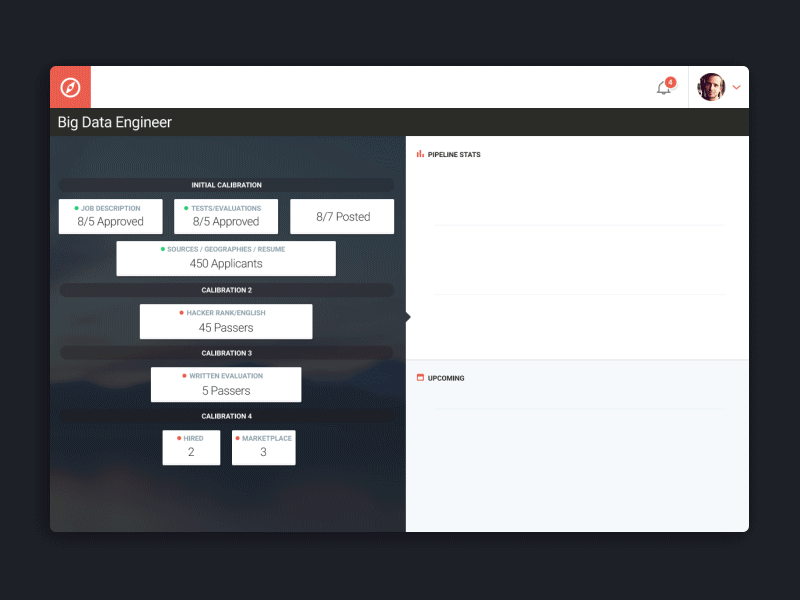Click the Calibration 3 header bar
Viewport: 800px width, 600px height.
point(227,353)
